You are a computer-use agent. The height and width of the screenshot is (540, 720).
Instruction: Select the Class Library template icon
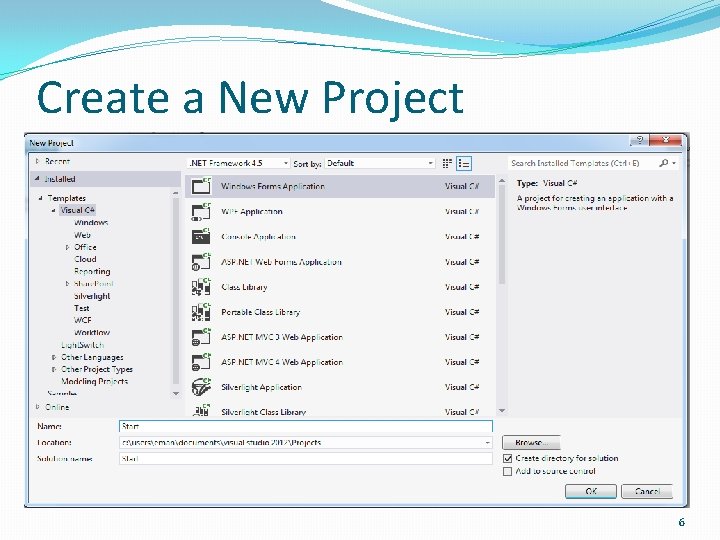(x=201, y=287)
